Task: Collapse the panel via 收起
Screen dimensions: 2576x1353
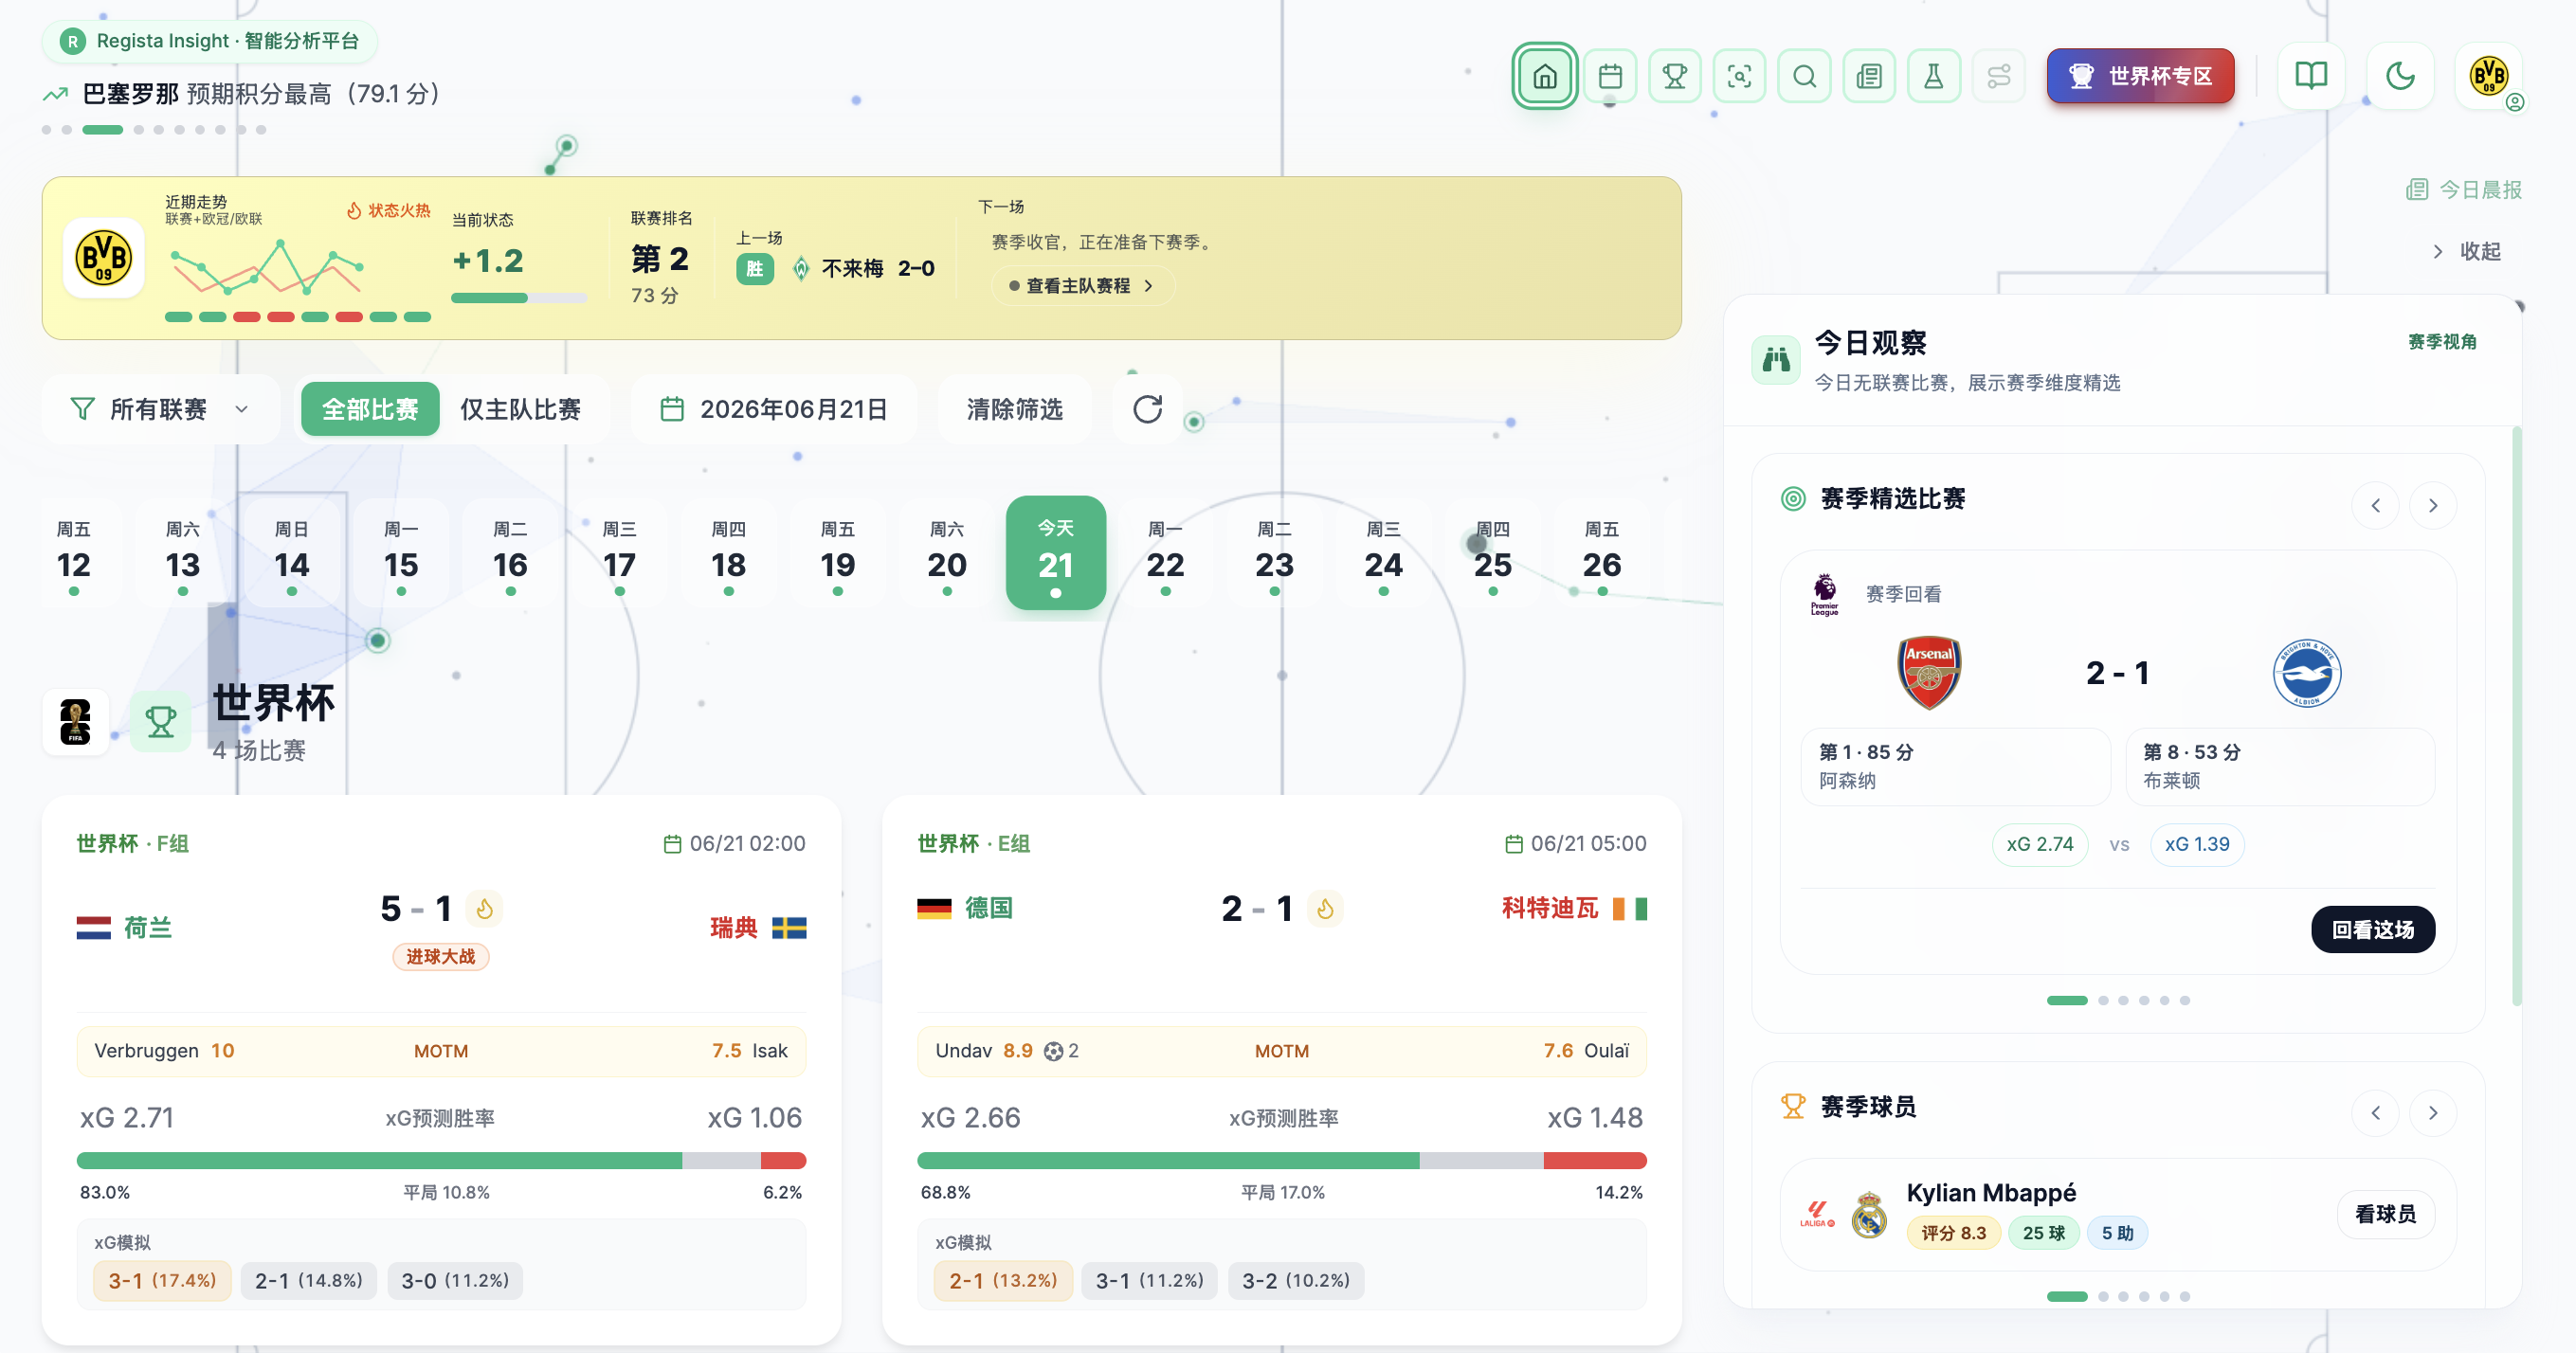Action: (x=2467, y=251)
